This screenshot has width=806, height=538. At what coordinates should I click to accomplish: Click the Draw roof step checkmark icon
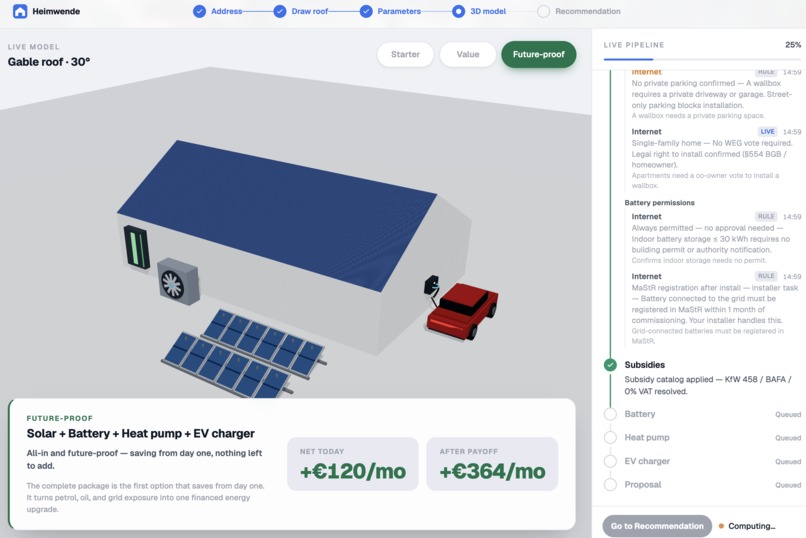pyautogui.click(x=280, y=11)
